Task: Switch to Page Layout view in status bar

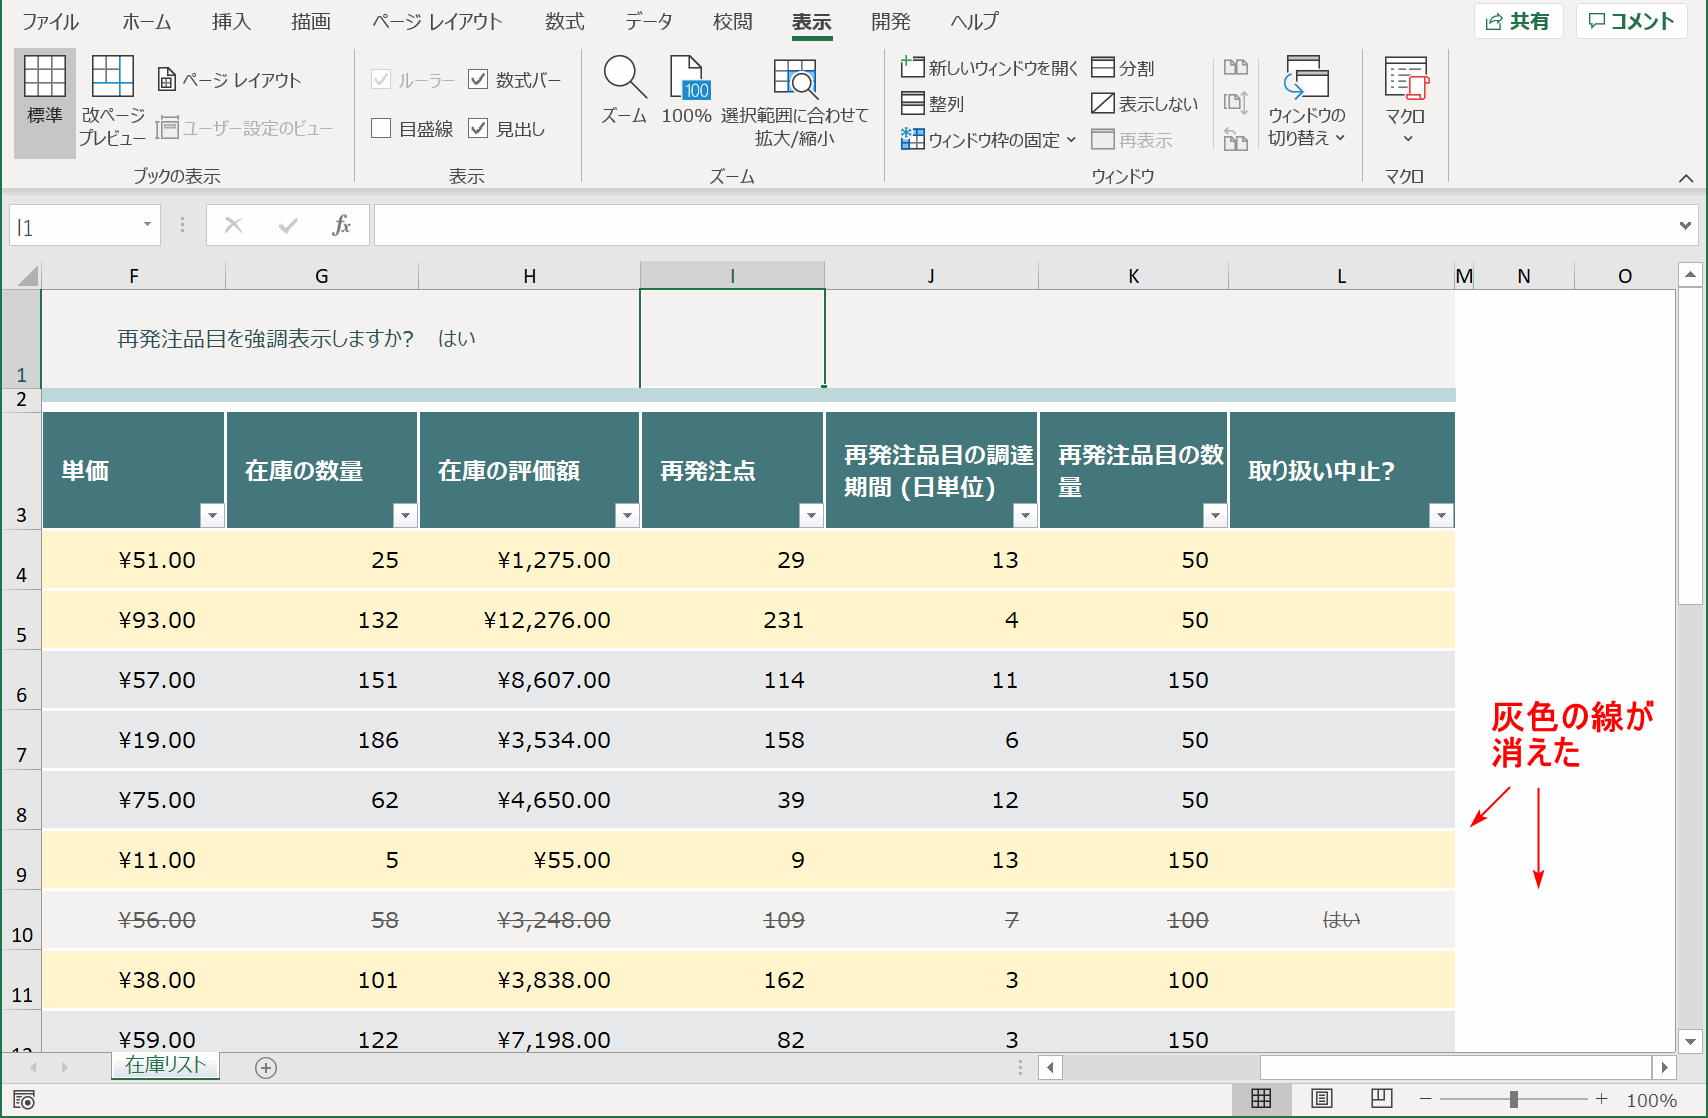Action: pos(1322,1099)
